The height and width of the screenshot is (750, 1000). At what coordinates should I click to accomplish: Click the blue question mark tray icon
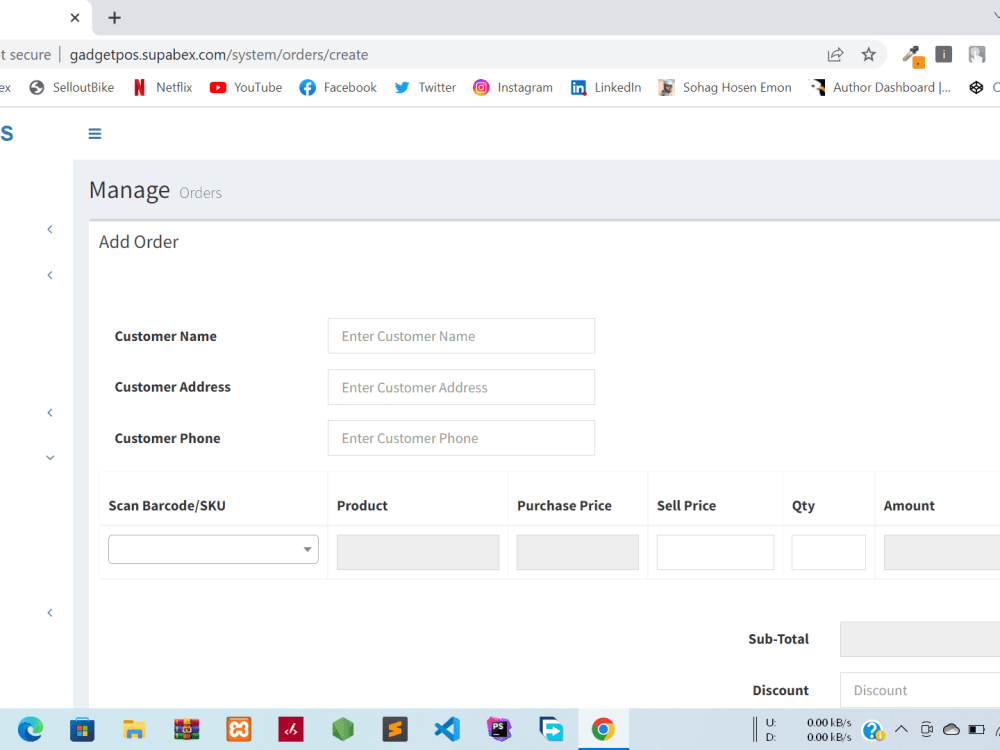873,729
